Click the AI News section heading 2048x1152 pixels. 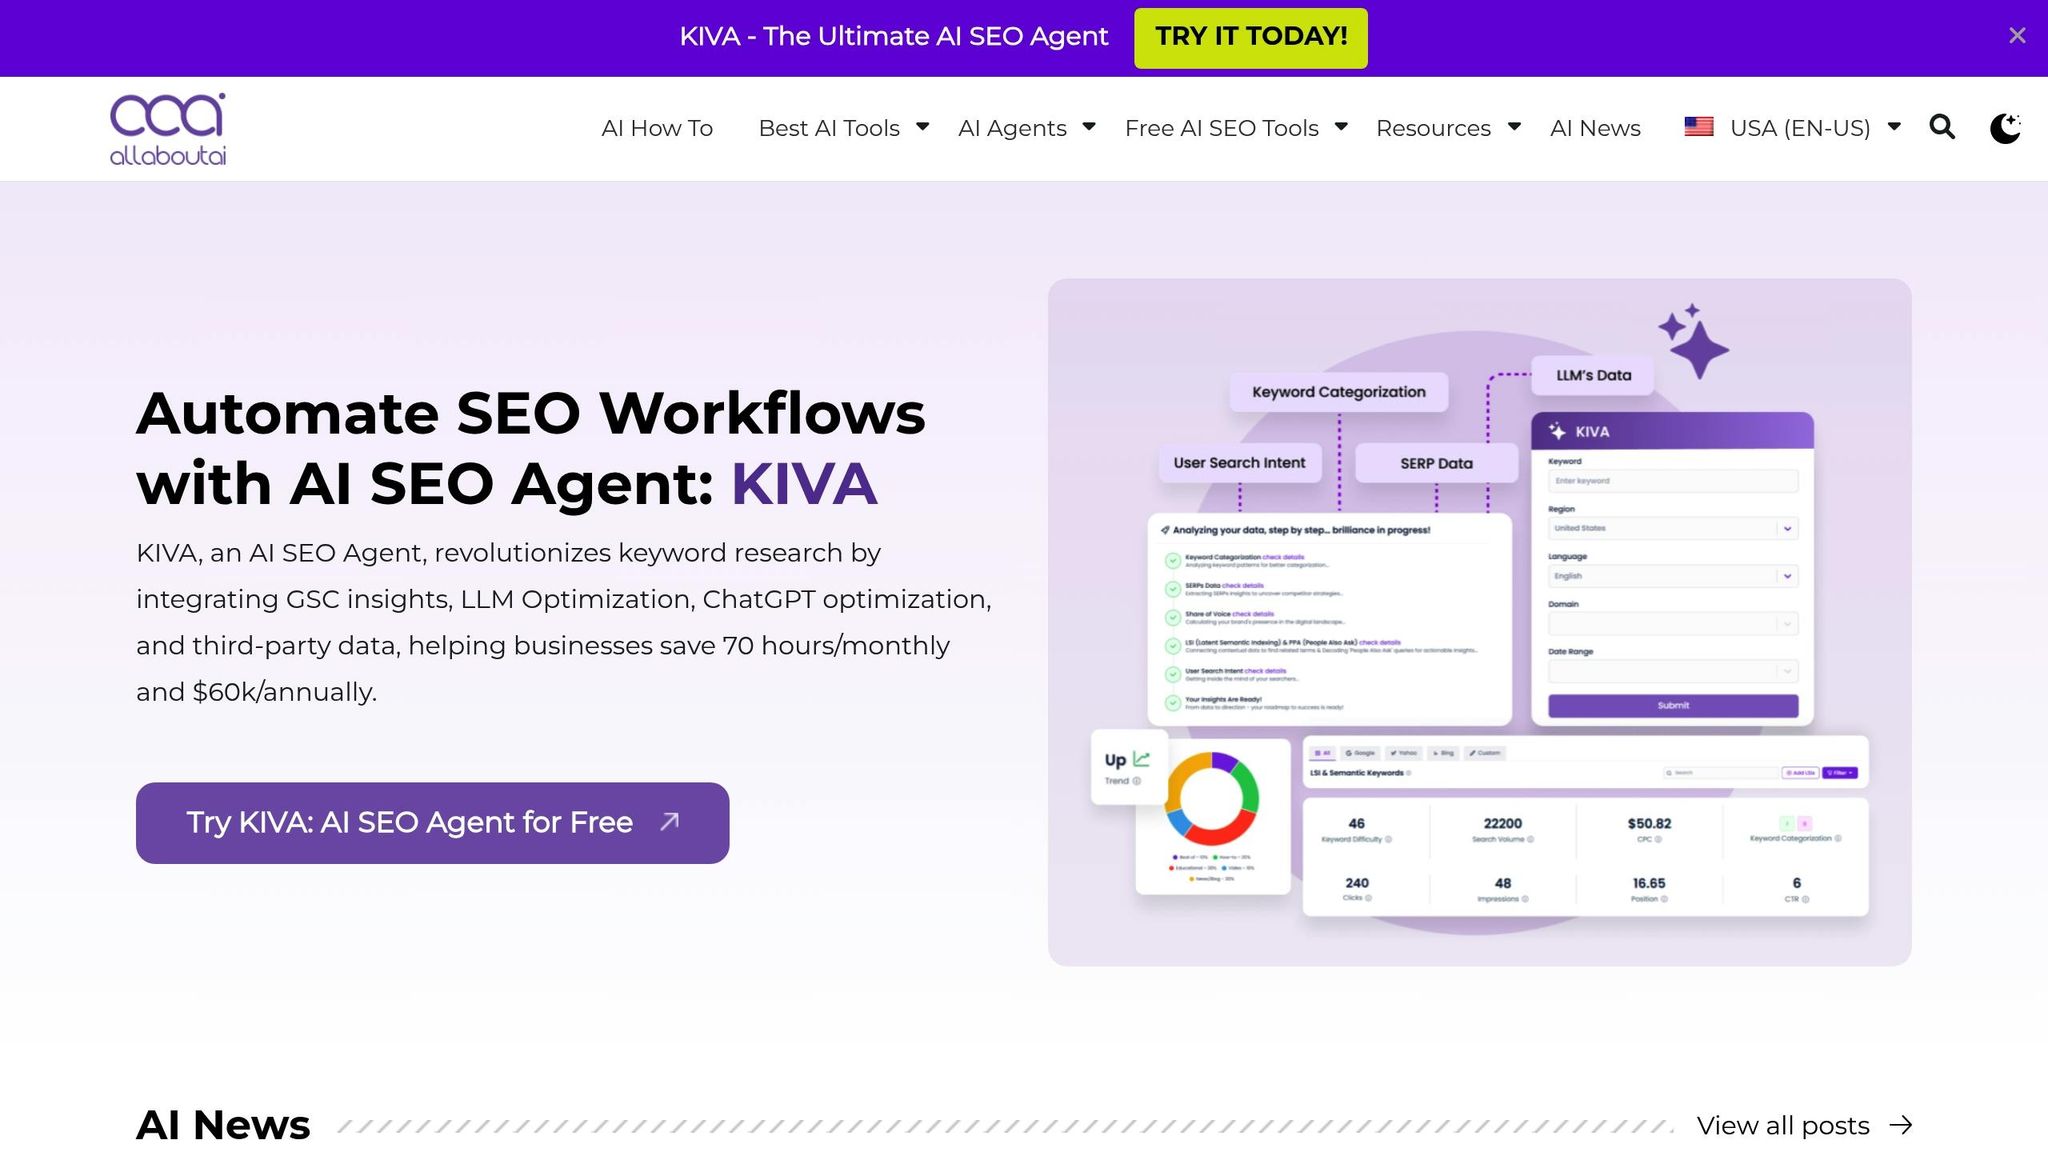click(223, 1125)
